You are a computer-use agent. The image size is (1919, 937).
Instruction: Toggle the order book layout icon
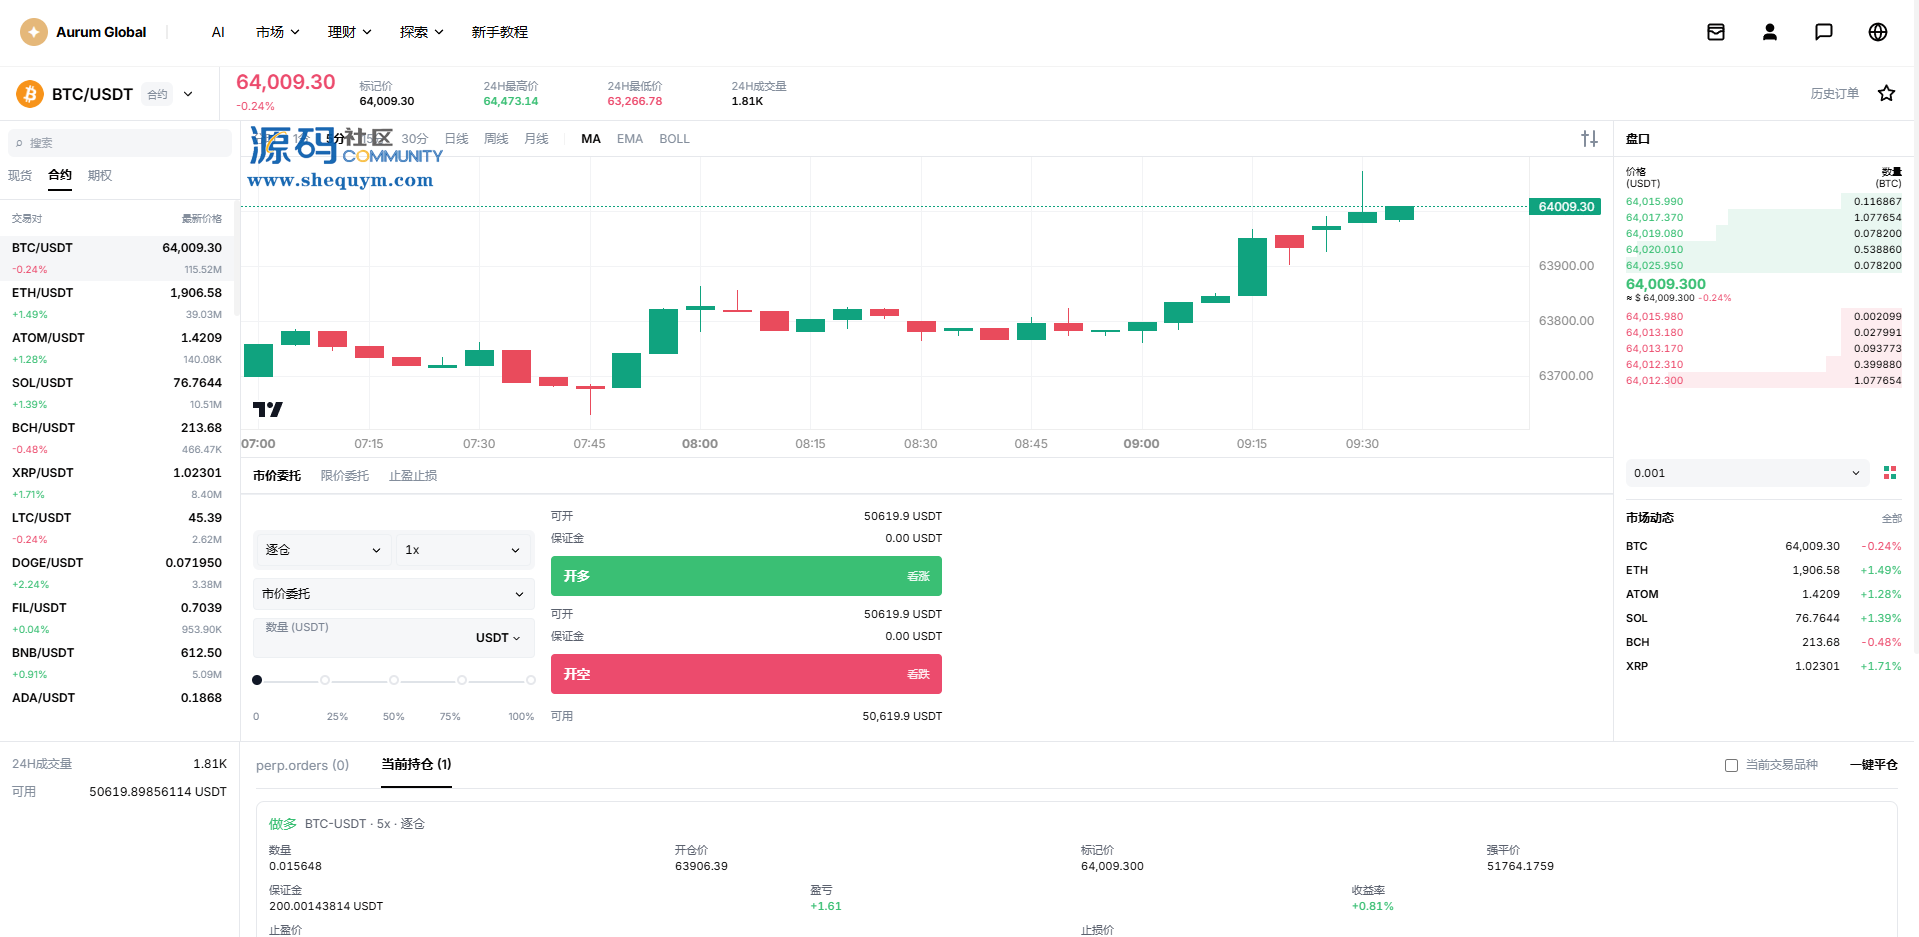click(1890, 473)
